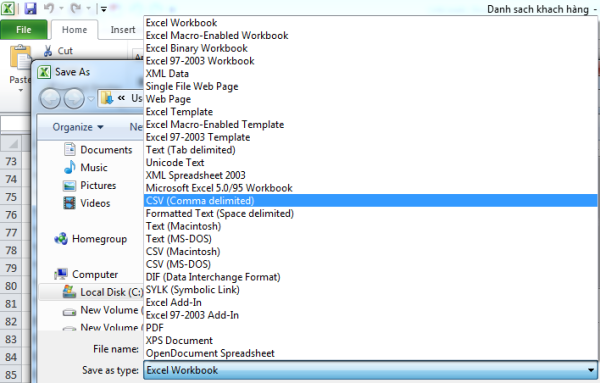Image resolution: width=600 pixels, height=383 pixels.
Task: Select Documents in navigation pane
Action: coord(98,150)
